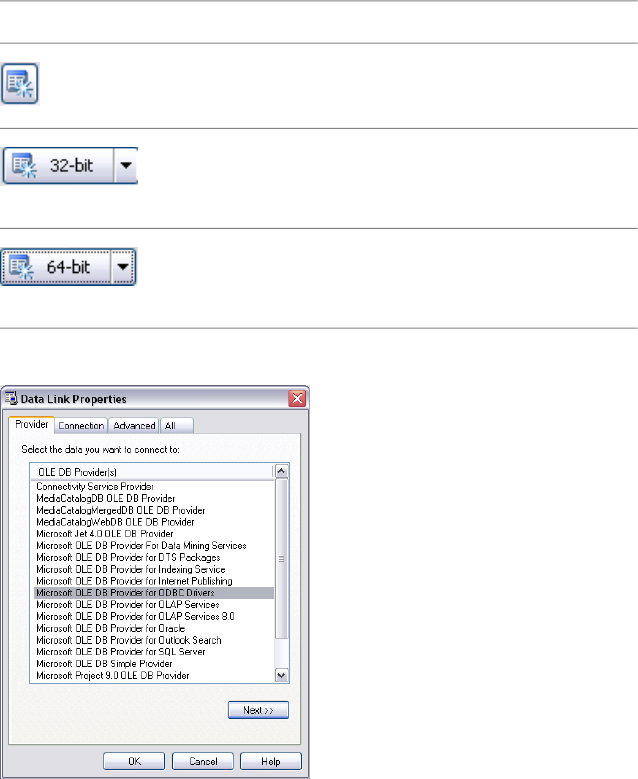
Task: Click the OLE DB Provider(s) column header
Action: [x=152, y=472]
